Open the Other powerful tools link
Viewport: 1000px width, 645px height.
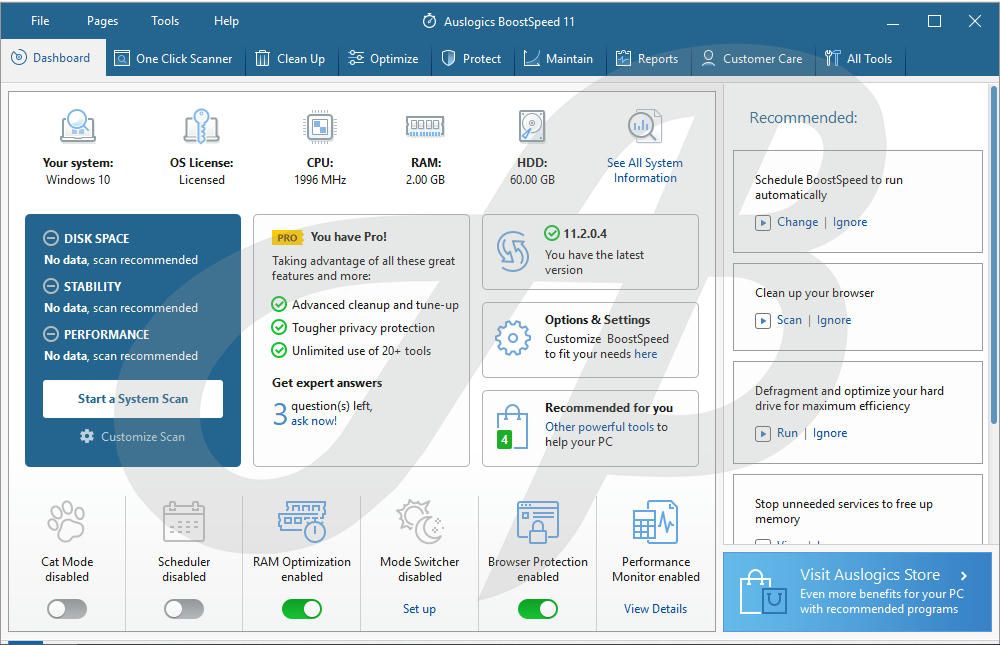pyautogui.click(x=599, y=427)
